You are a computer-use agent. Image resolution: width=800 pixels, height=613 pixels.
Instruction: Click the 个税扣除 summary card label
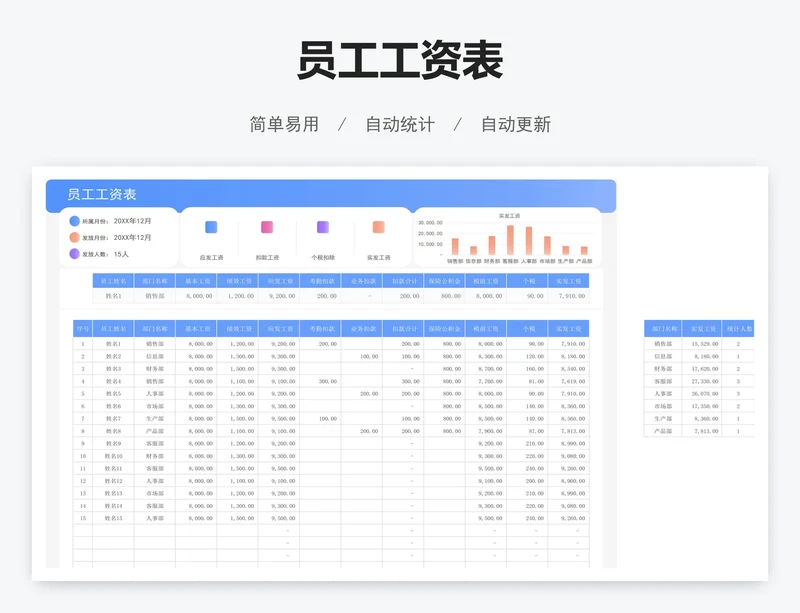click(x=323, y=257)
